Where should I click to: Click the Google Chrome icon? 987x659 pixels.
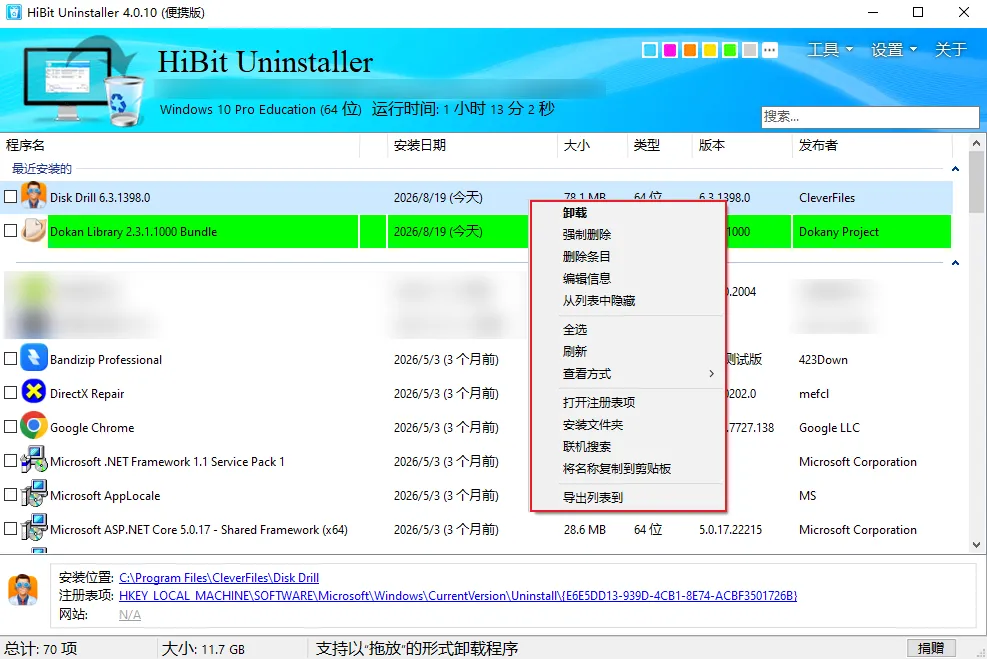tap(33, 425)
